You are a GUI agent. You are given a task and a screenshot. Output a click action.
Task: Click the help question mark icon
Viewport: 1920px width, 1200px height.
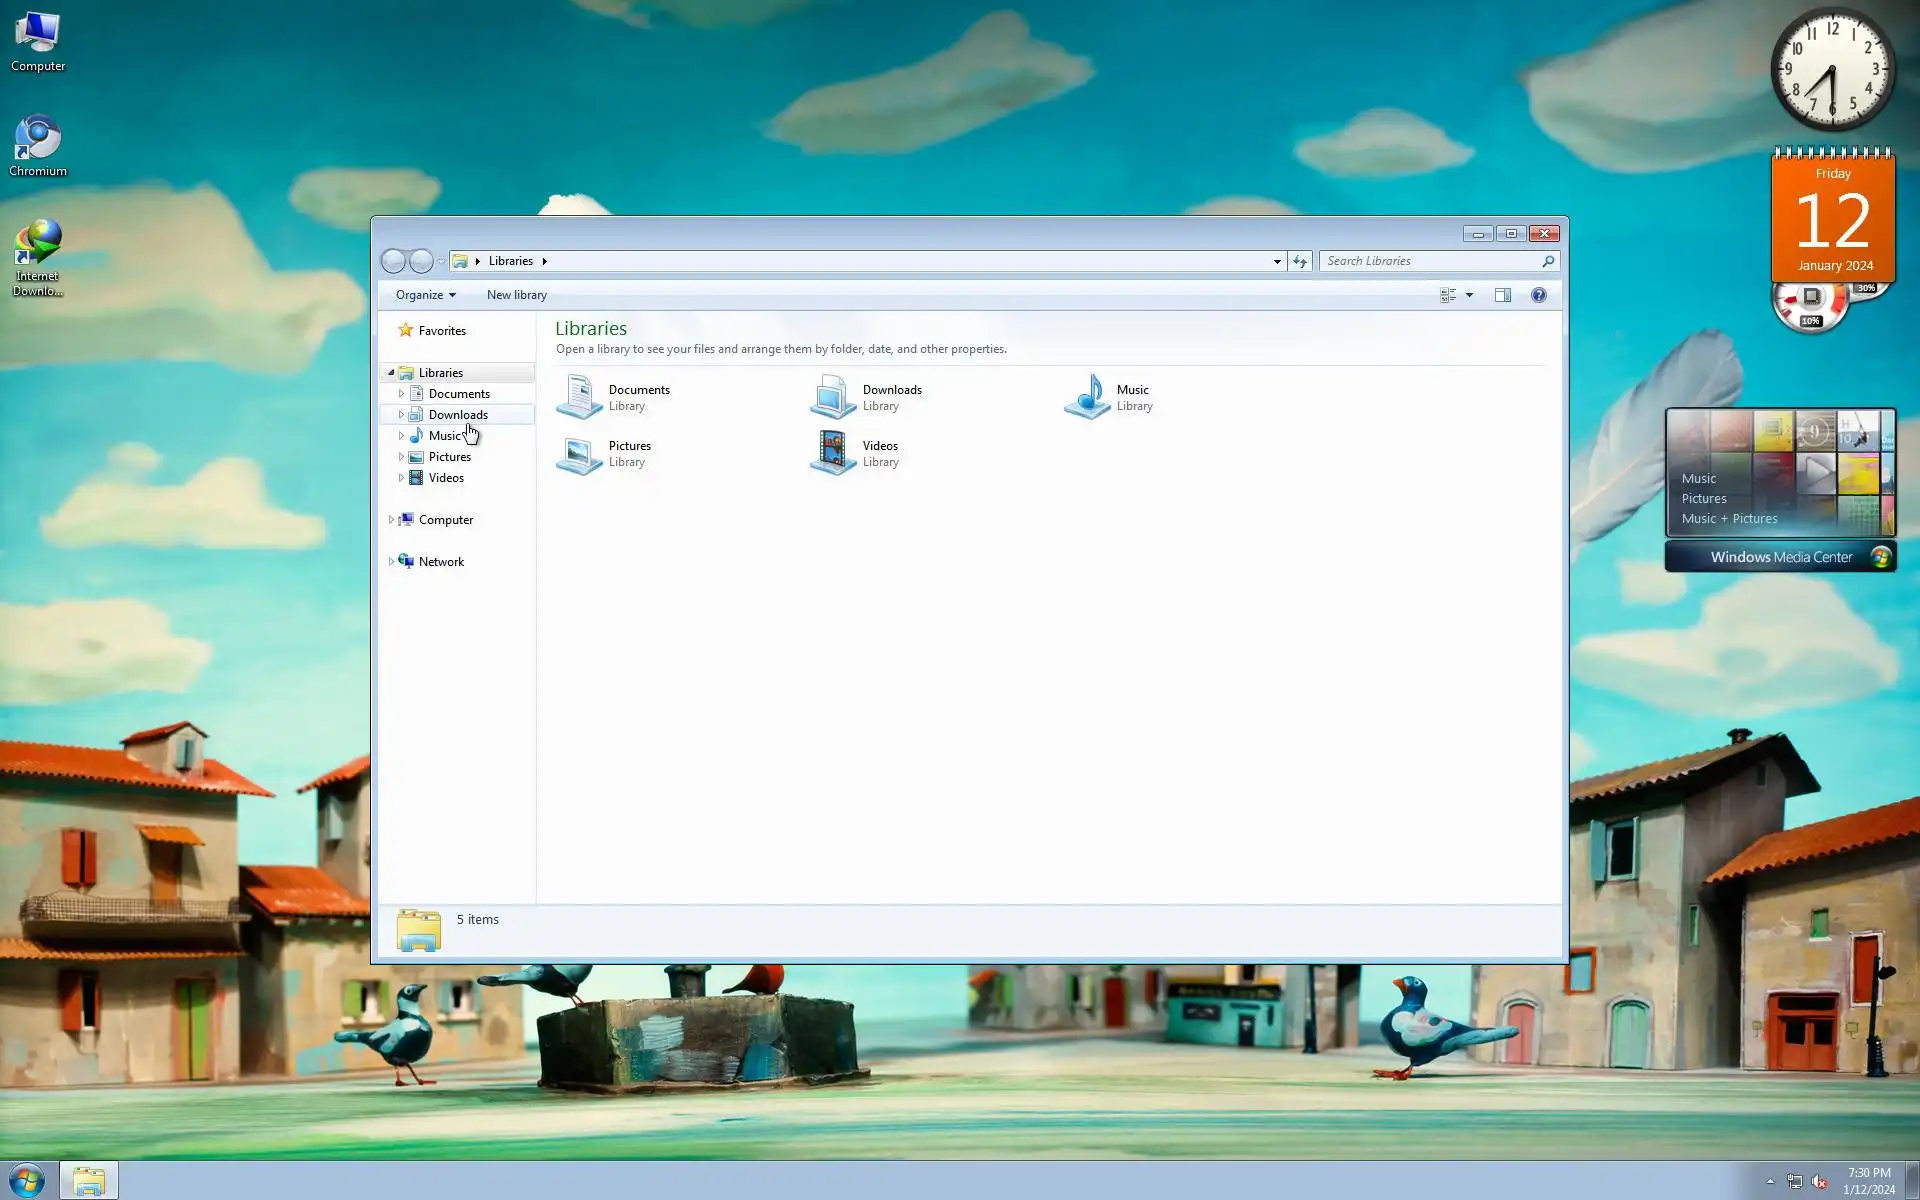[x=1538, y=295]
